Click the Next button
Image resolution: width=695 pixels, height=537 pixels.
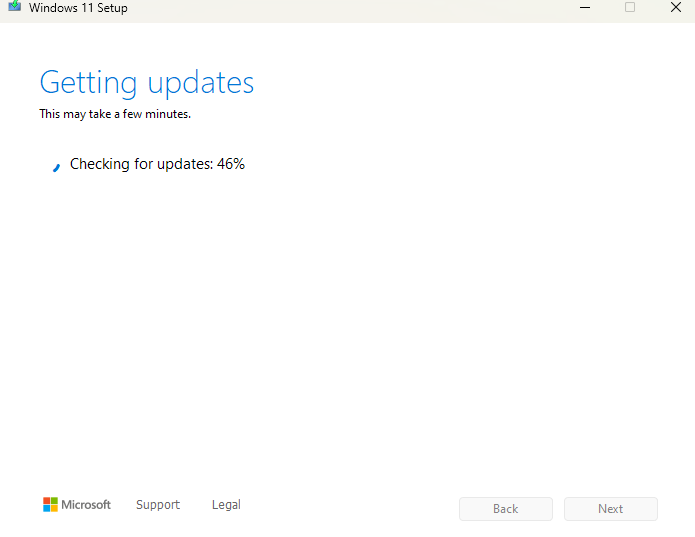(610, 509)
